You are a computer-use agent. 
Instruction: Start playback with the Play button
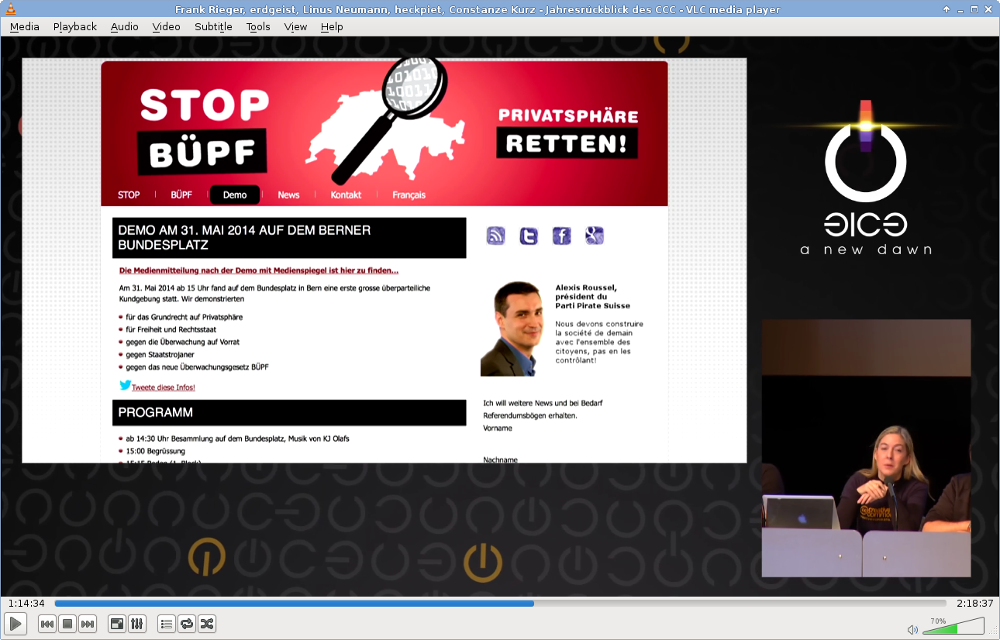point(15,623)
